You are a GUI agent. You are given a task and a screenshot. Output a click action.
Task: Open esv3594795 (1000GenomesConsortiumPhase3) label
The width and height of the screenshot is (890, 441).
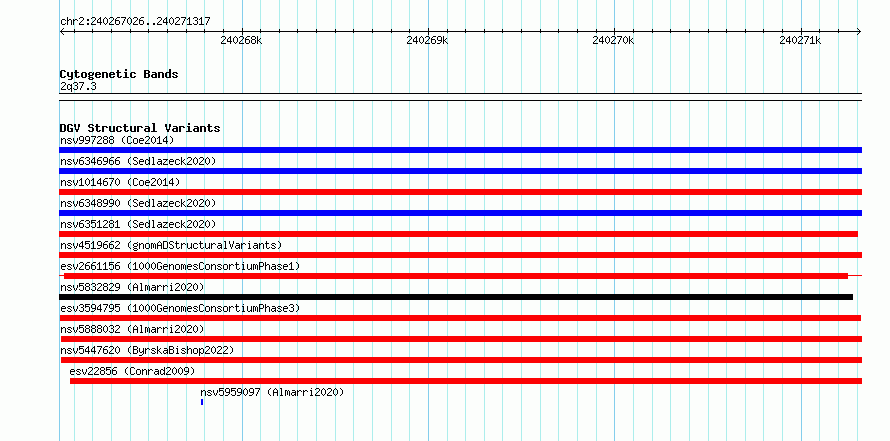180,308
